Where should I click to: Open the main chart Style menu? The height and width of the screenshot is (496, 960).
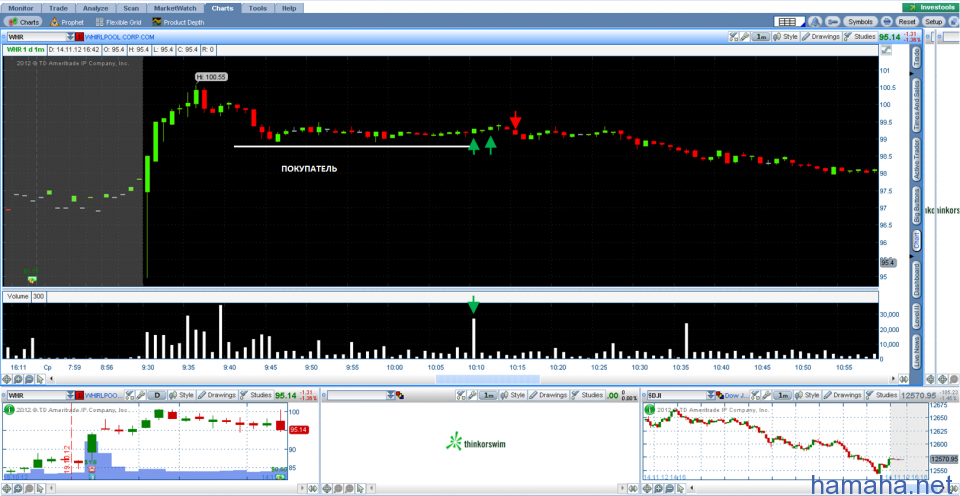click(x=786, y=37)
